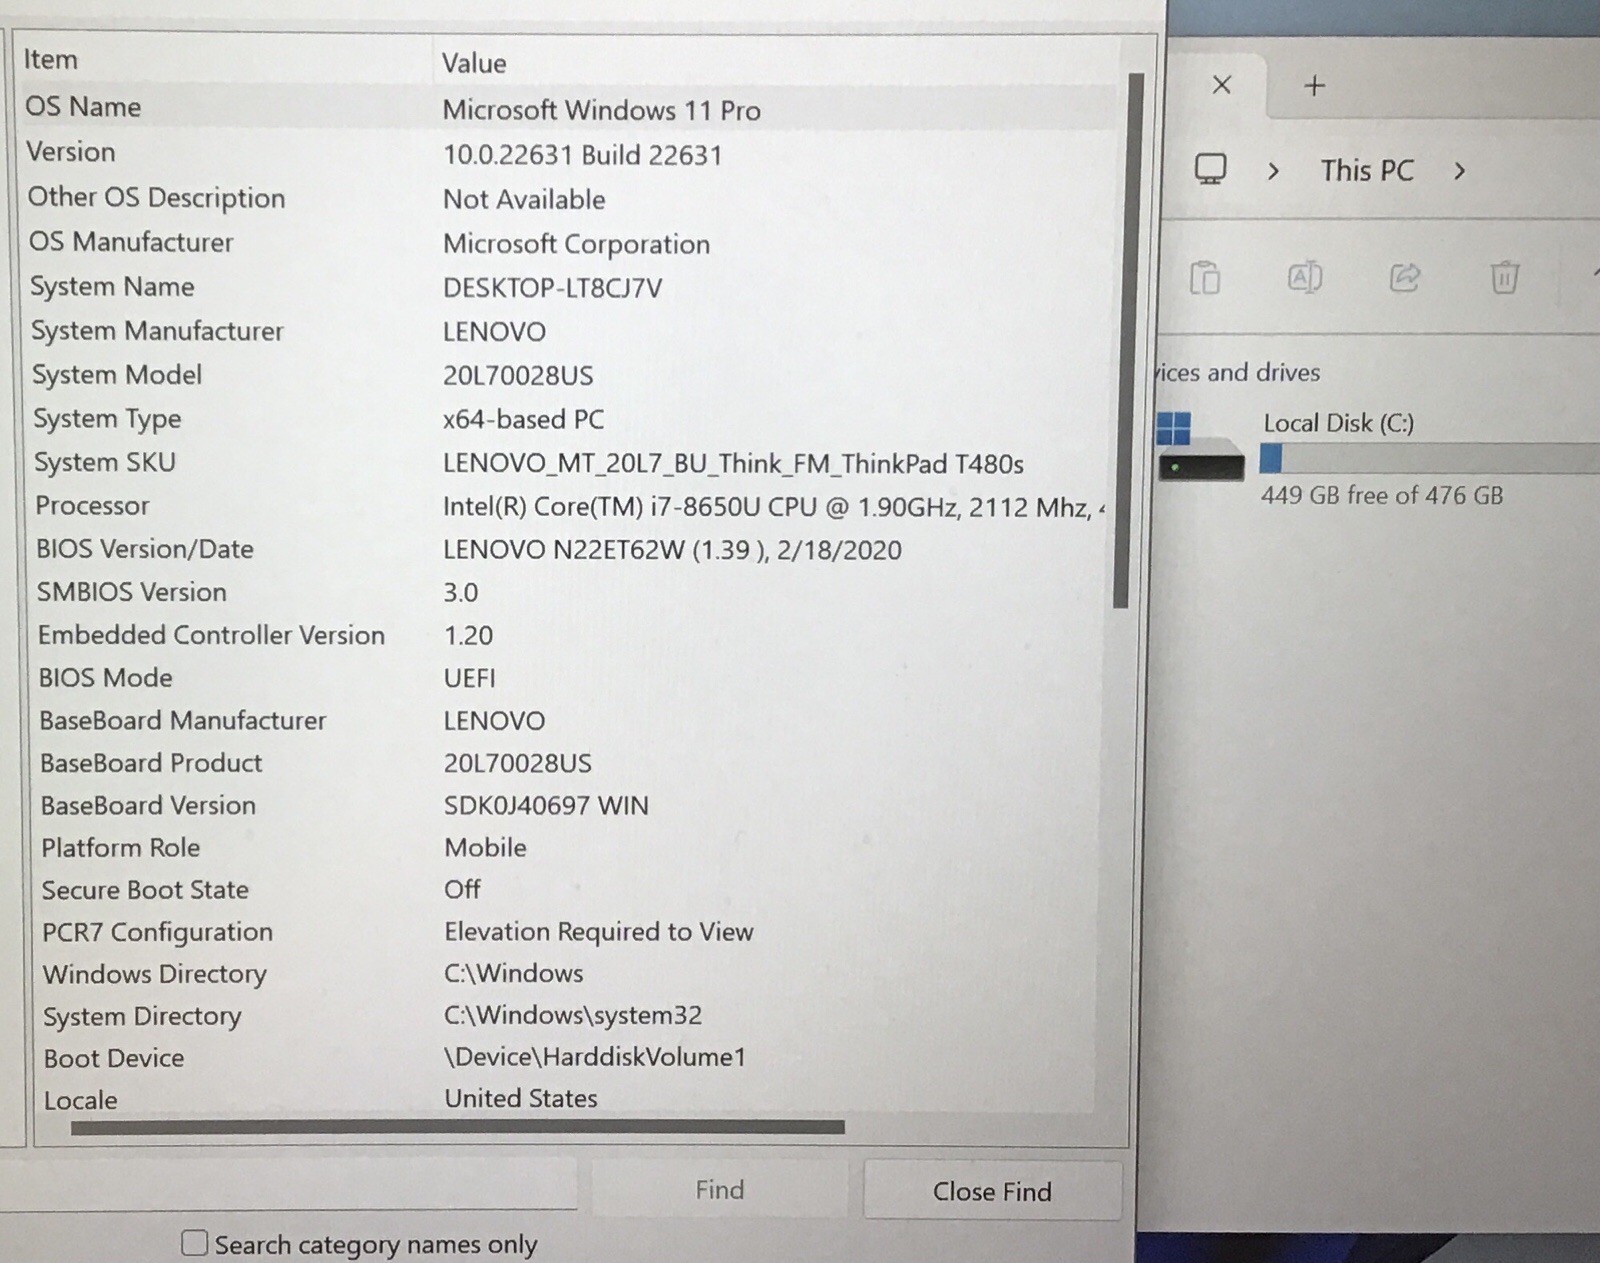Select the Version row
Image resolution: width=1600 pixels, height=1263 pixels.
pos(566,153)
